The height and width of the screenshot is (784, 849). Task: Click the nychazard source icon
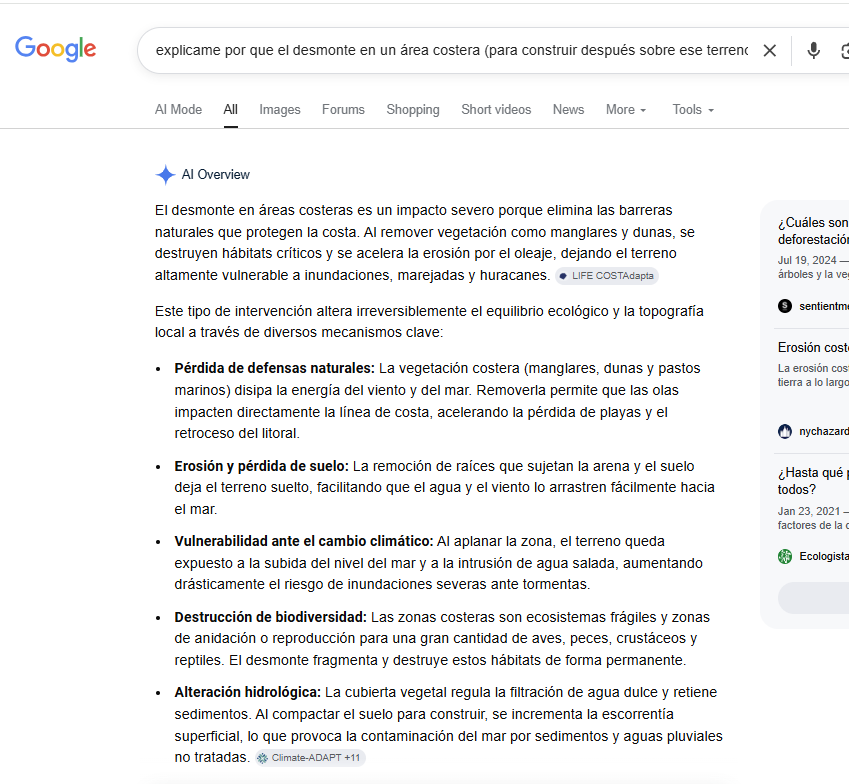[785, 431]
